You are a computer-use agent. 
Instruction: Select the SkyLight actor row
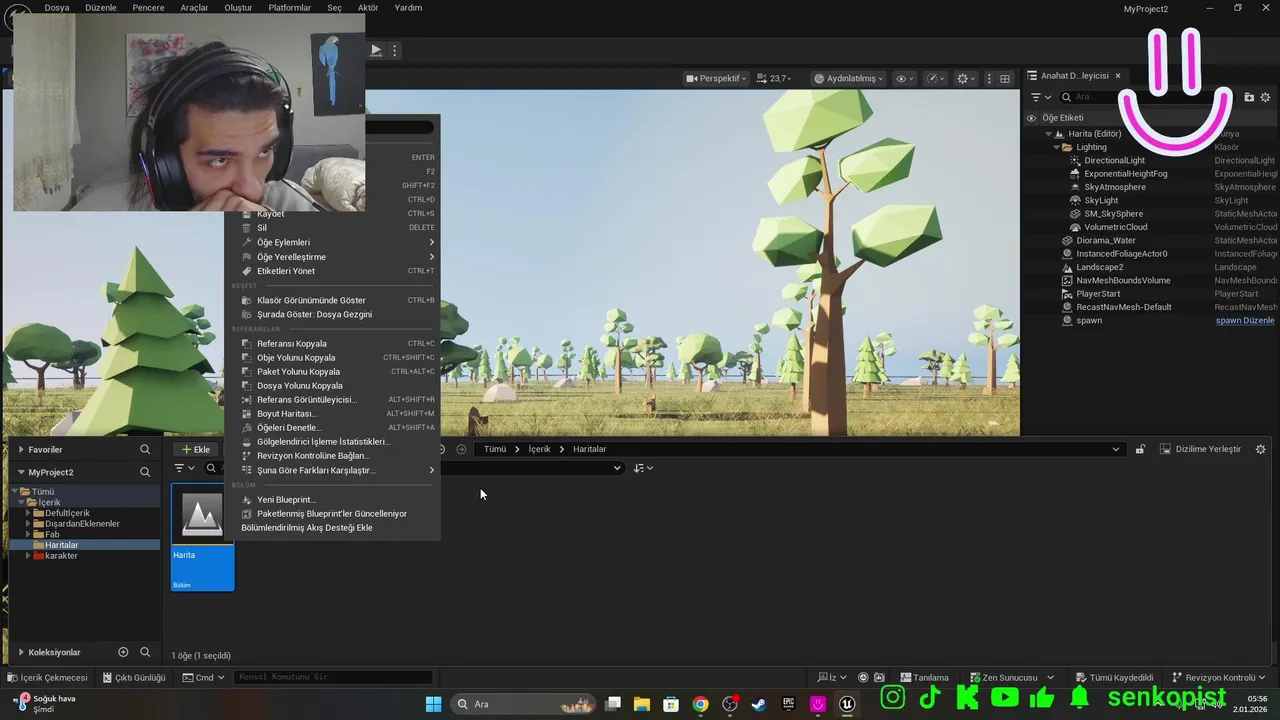tap(1101, 200)
